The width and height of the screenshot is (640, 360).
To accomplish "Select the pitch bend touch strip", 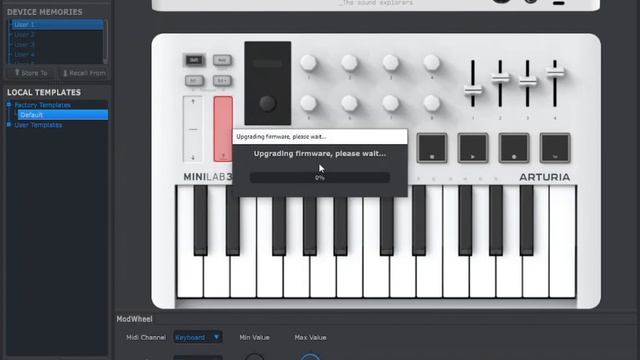I will [193, 129].
